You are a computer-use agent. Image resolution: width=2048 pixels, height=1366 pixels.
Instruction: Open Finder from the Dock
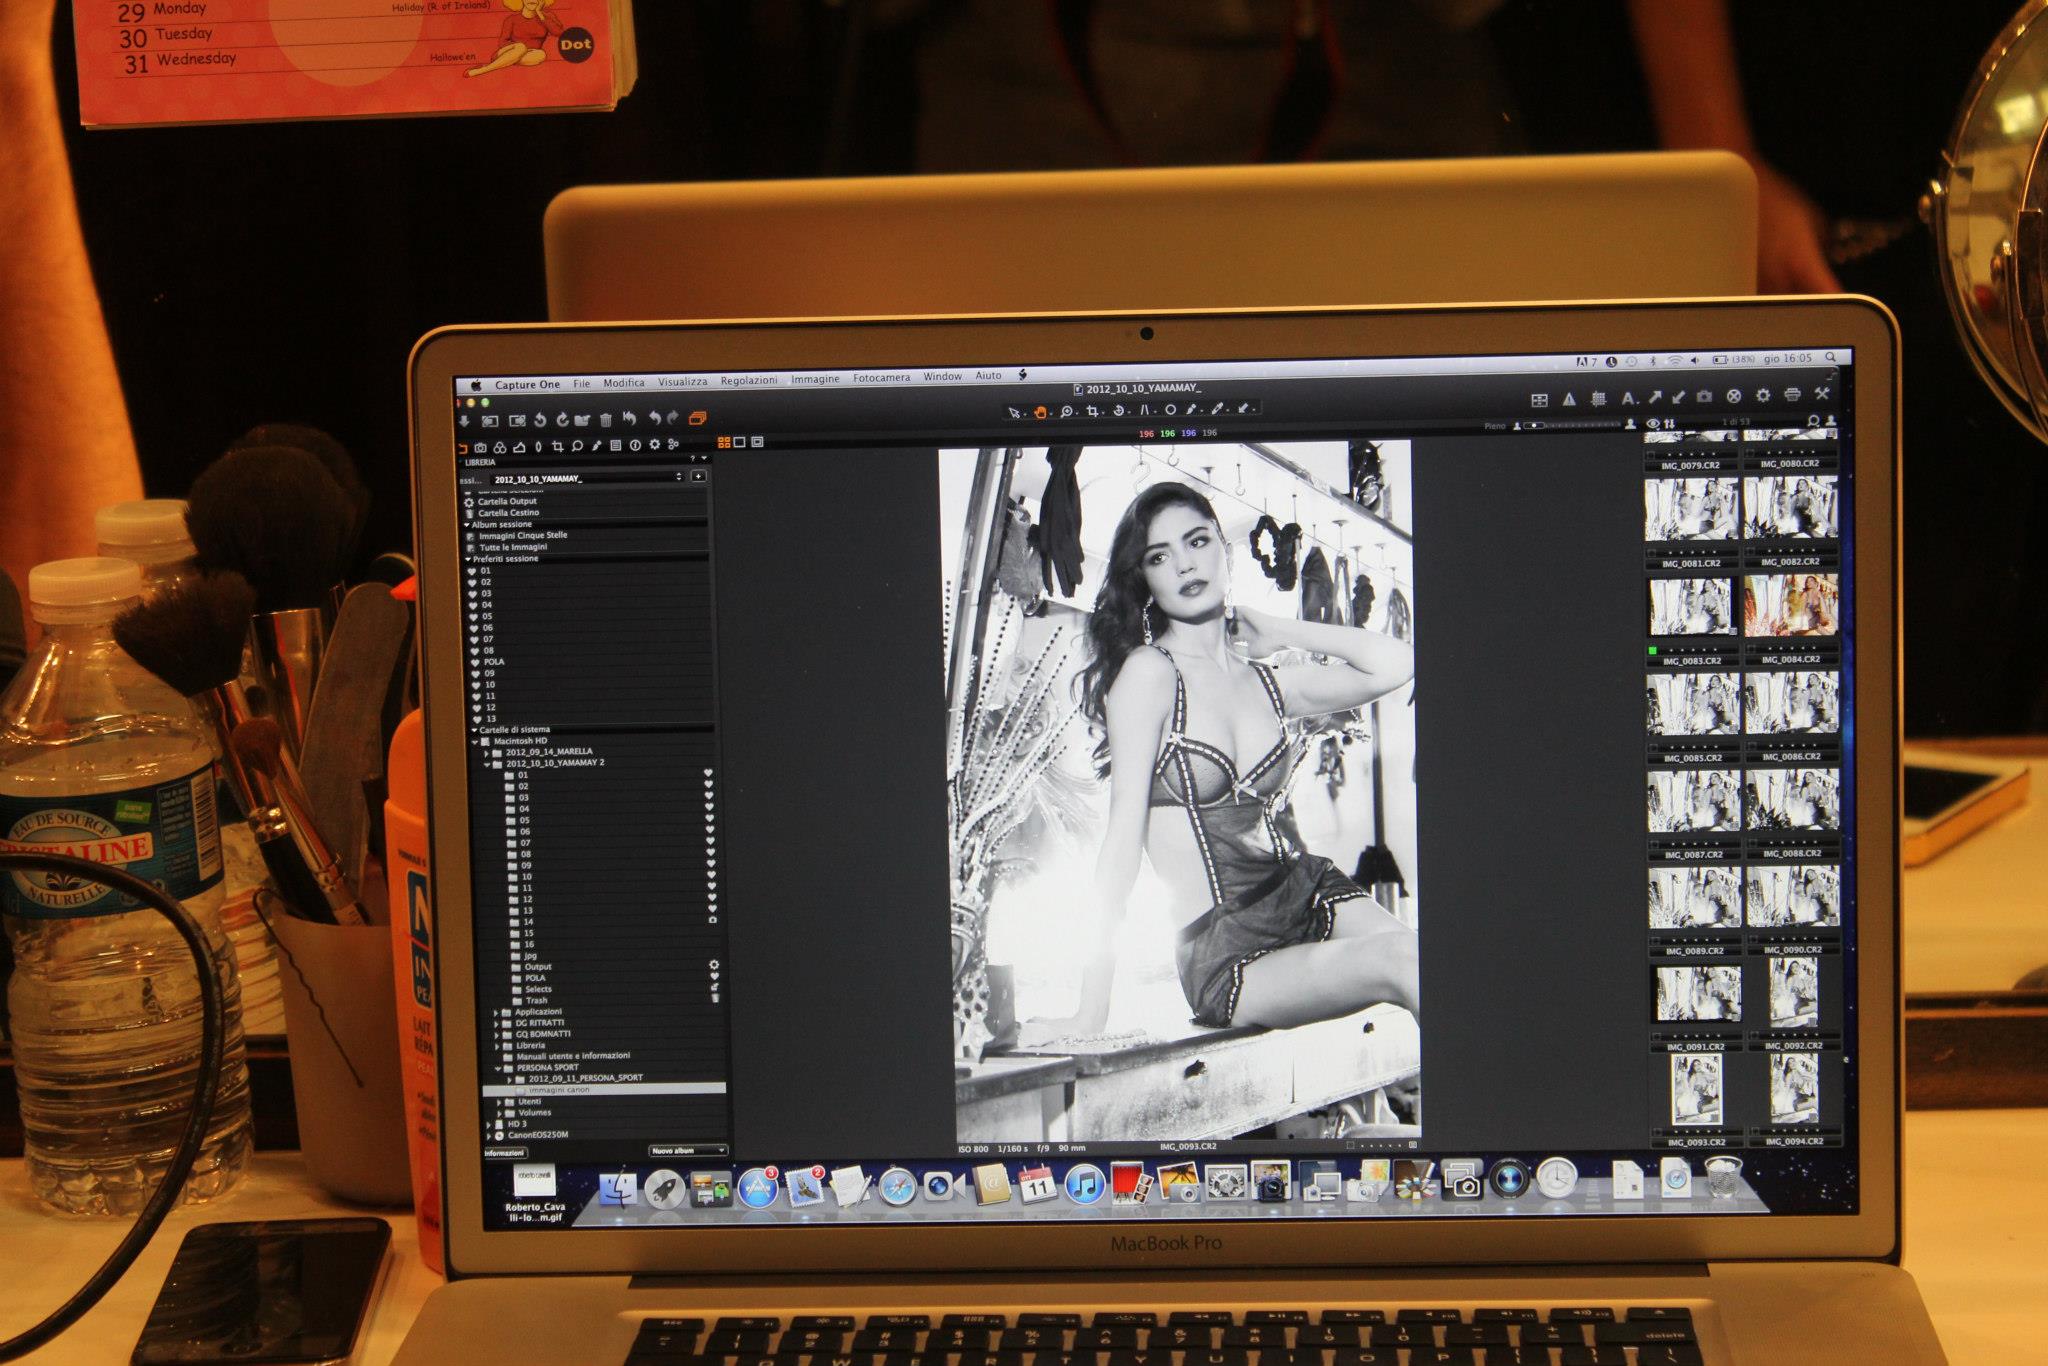618,1189
